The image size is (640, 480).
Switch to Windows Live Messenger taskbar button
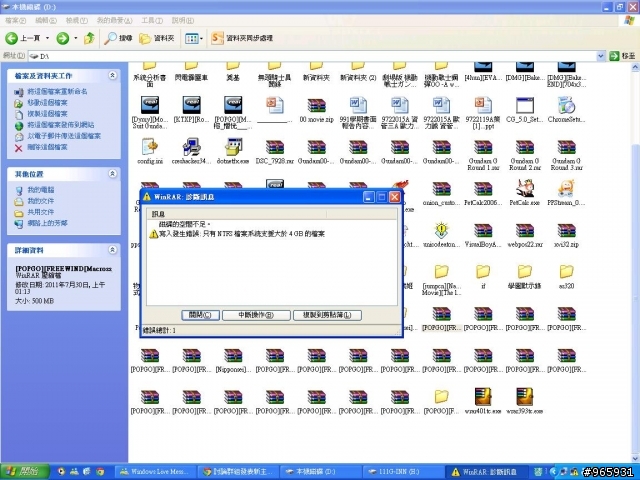tap(154, 471)
